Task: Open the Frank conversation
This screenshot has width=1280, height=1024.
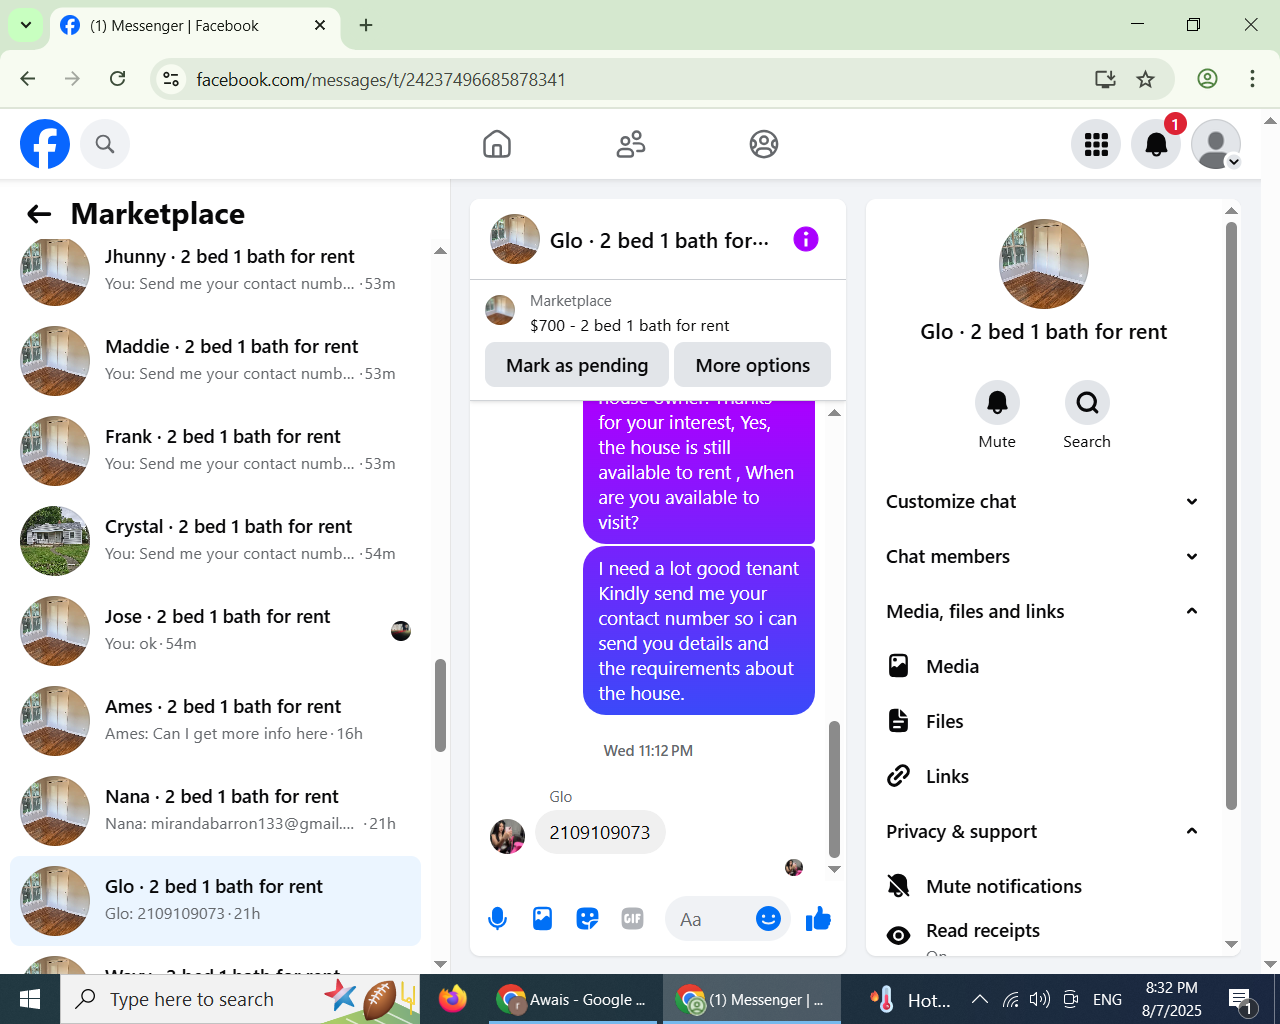Action: 215,451
